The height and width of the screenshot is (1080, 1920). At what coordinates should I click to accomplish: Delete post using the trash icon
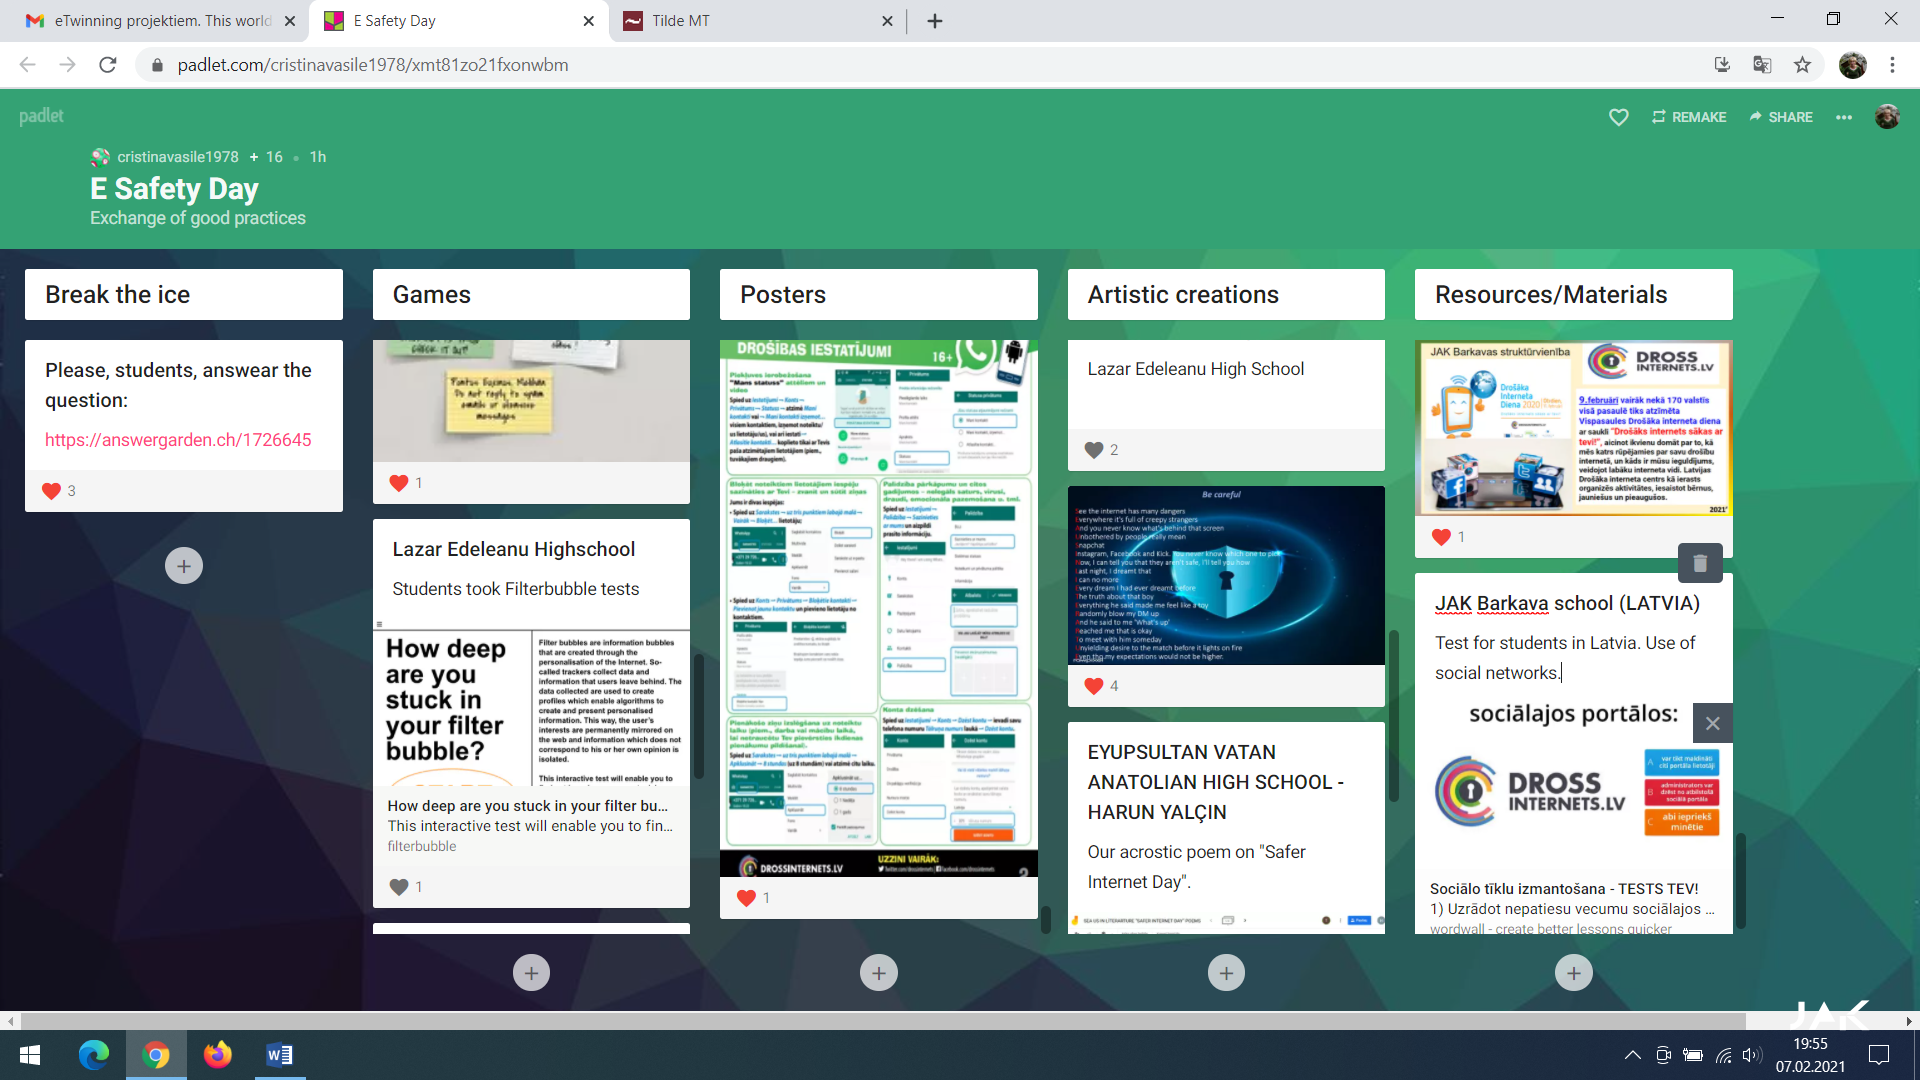point(1699,564)
